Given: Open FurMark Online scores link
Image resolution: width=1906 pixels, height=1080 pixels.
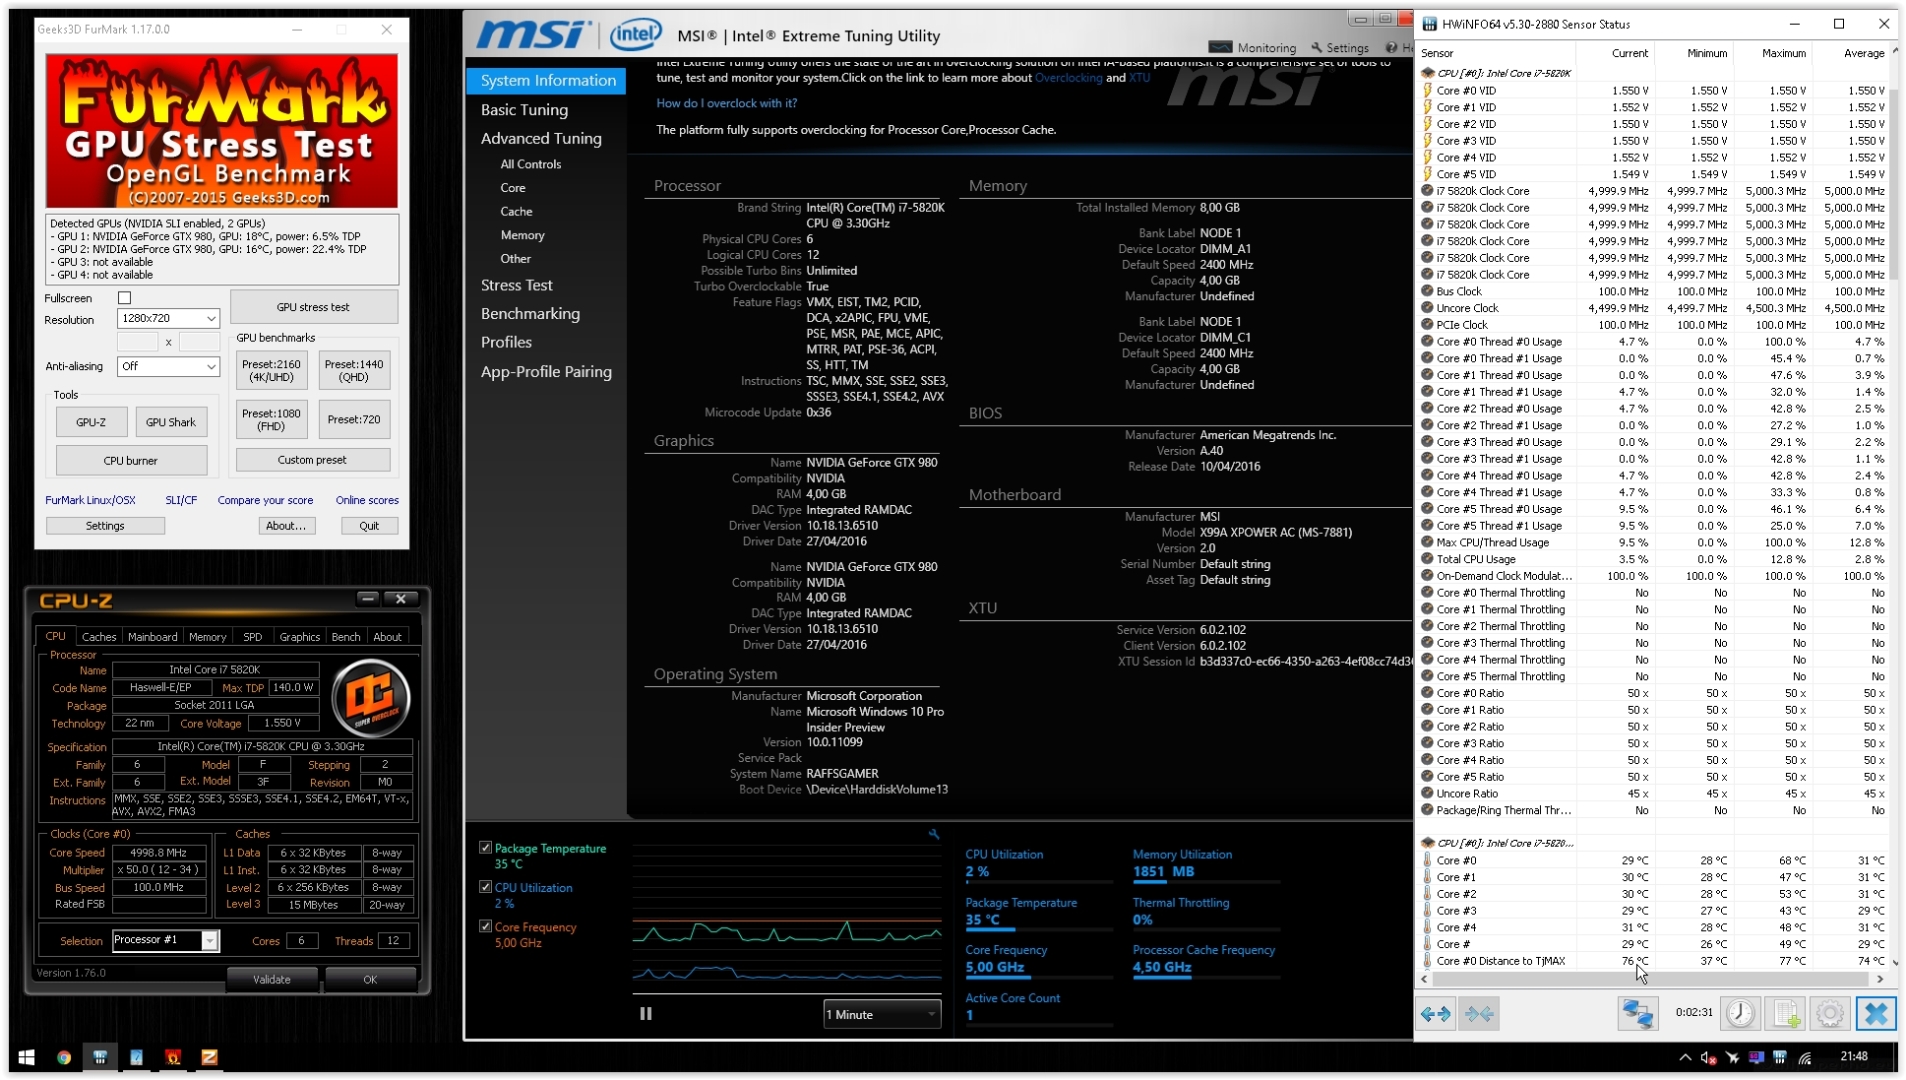Looking at the screenshot, I should click(367, 500).
